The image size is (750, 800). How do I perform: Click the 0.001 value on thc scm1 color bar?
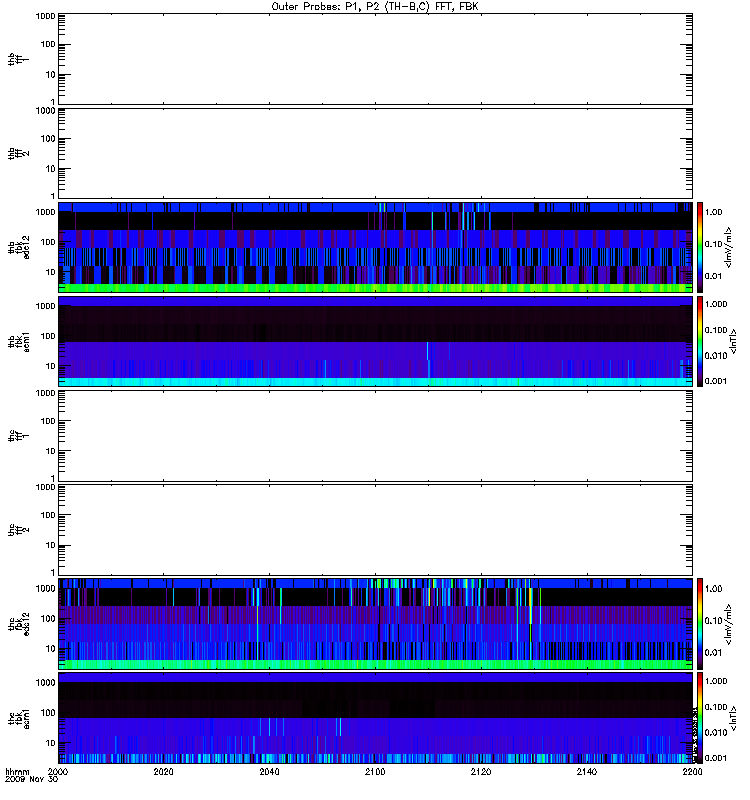[x=716, y=758]
